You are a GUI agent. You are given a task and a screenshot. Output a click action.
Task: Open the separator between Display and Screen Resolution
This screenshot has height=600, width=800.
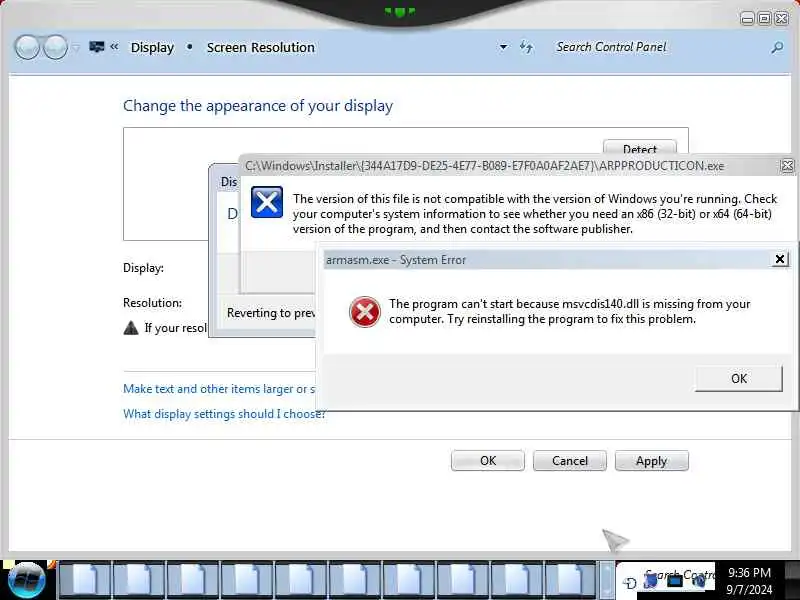(x=190, y=46)
